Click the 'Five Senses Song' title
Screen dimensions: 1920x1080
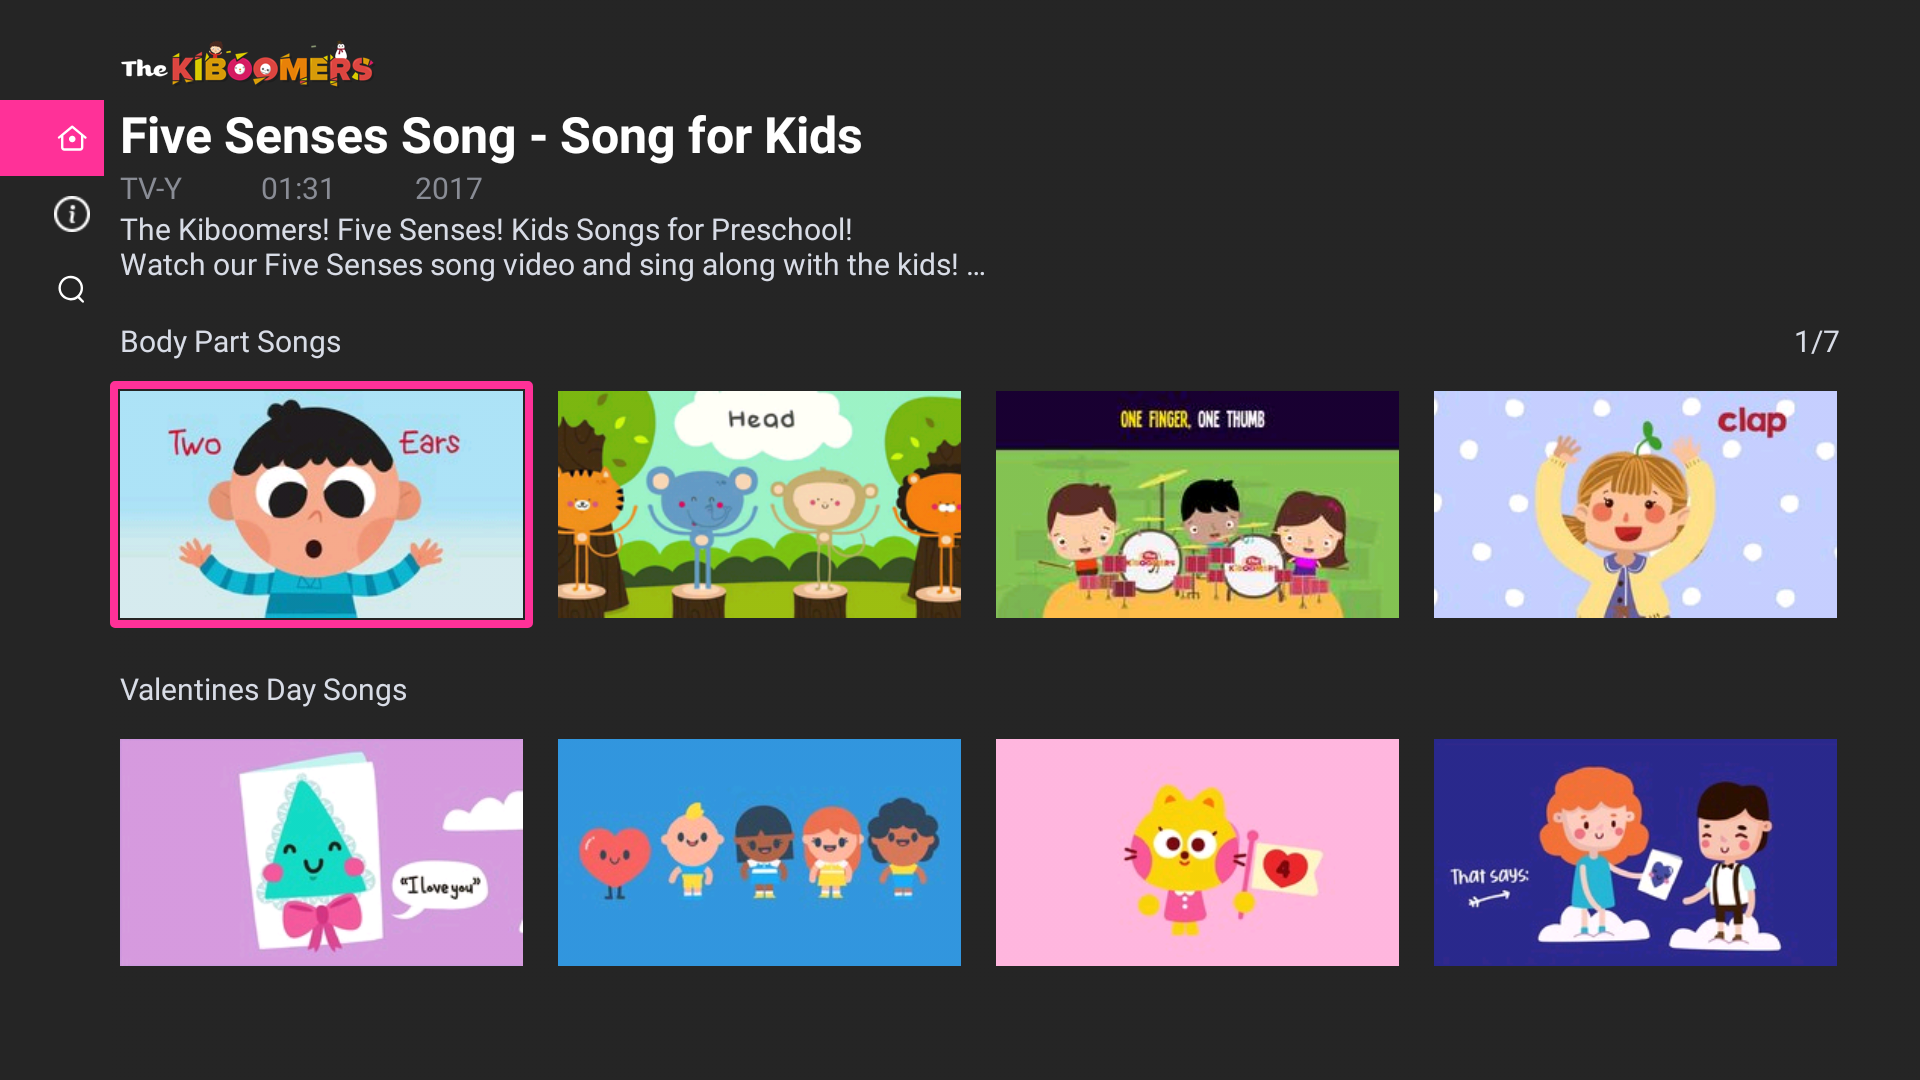tap(491, 136)
